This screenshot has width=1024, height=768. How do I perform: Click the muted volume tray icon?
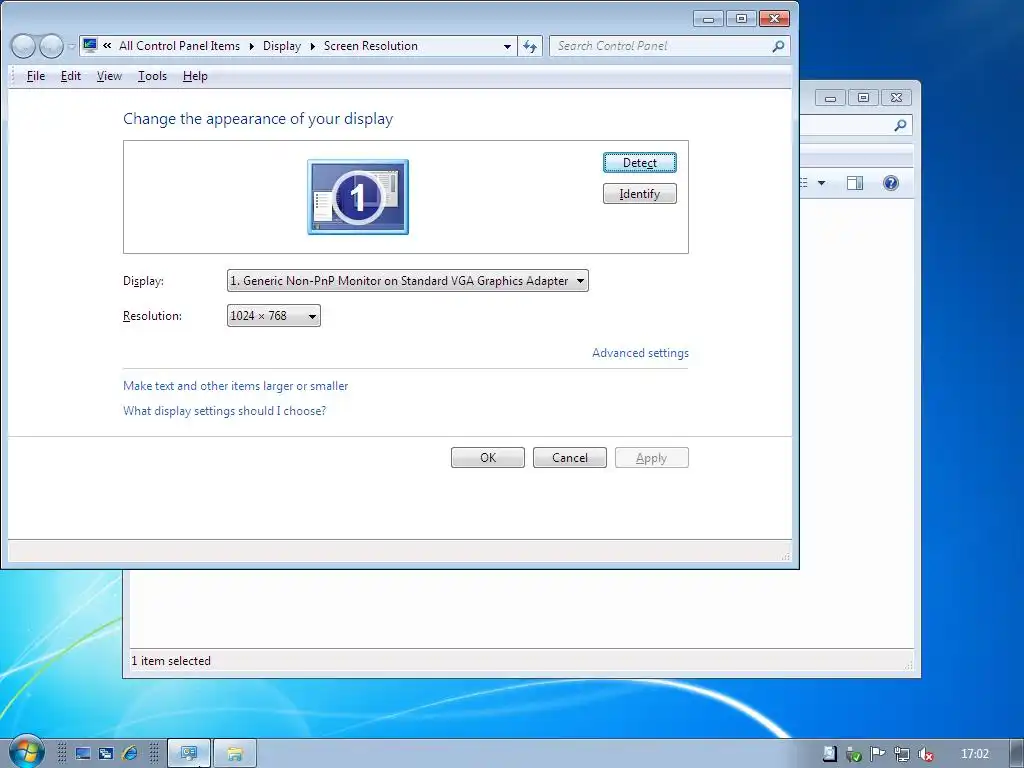pos(925,754)
